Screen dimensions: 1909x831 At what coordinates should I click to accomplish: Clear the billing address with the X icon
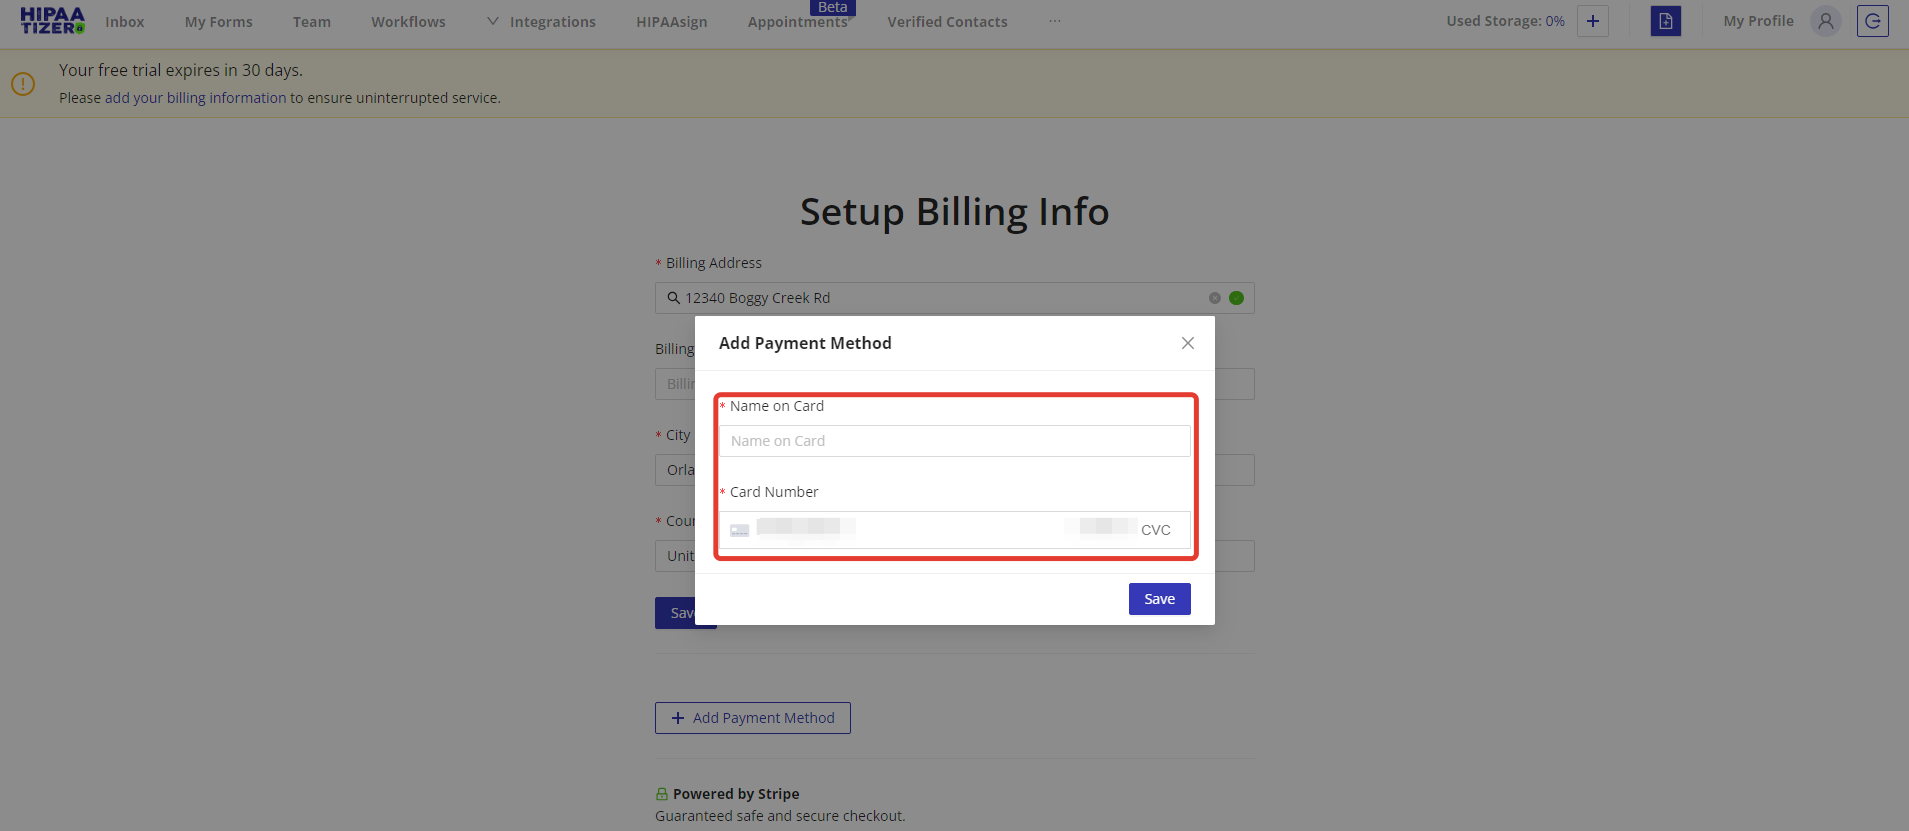pyautogui.click(x=1214, y=298)
